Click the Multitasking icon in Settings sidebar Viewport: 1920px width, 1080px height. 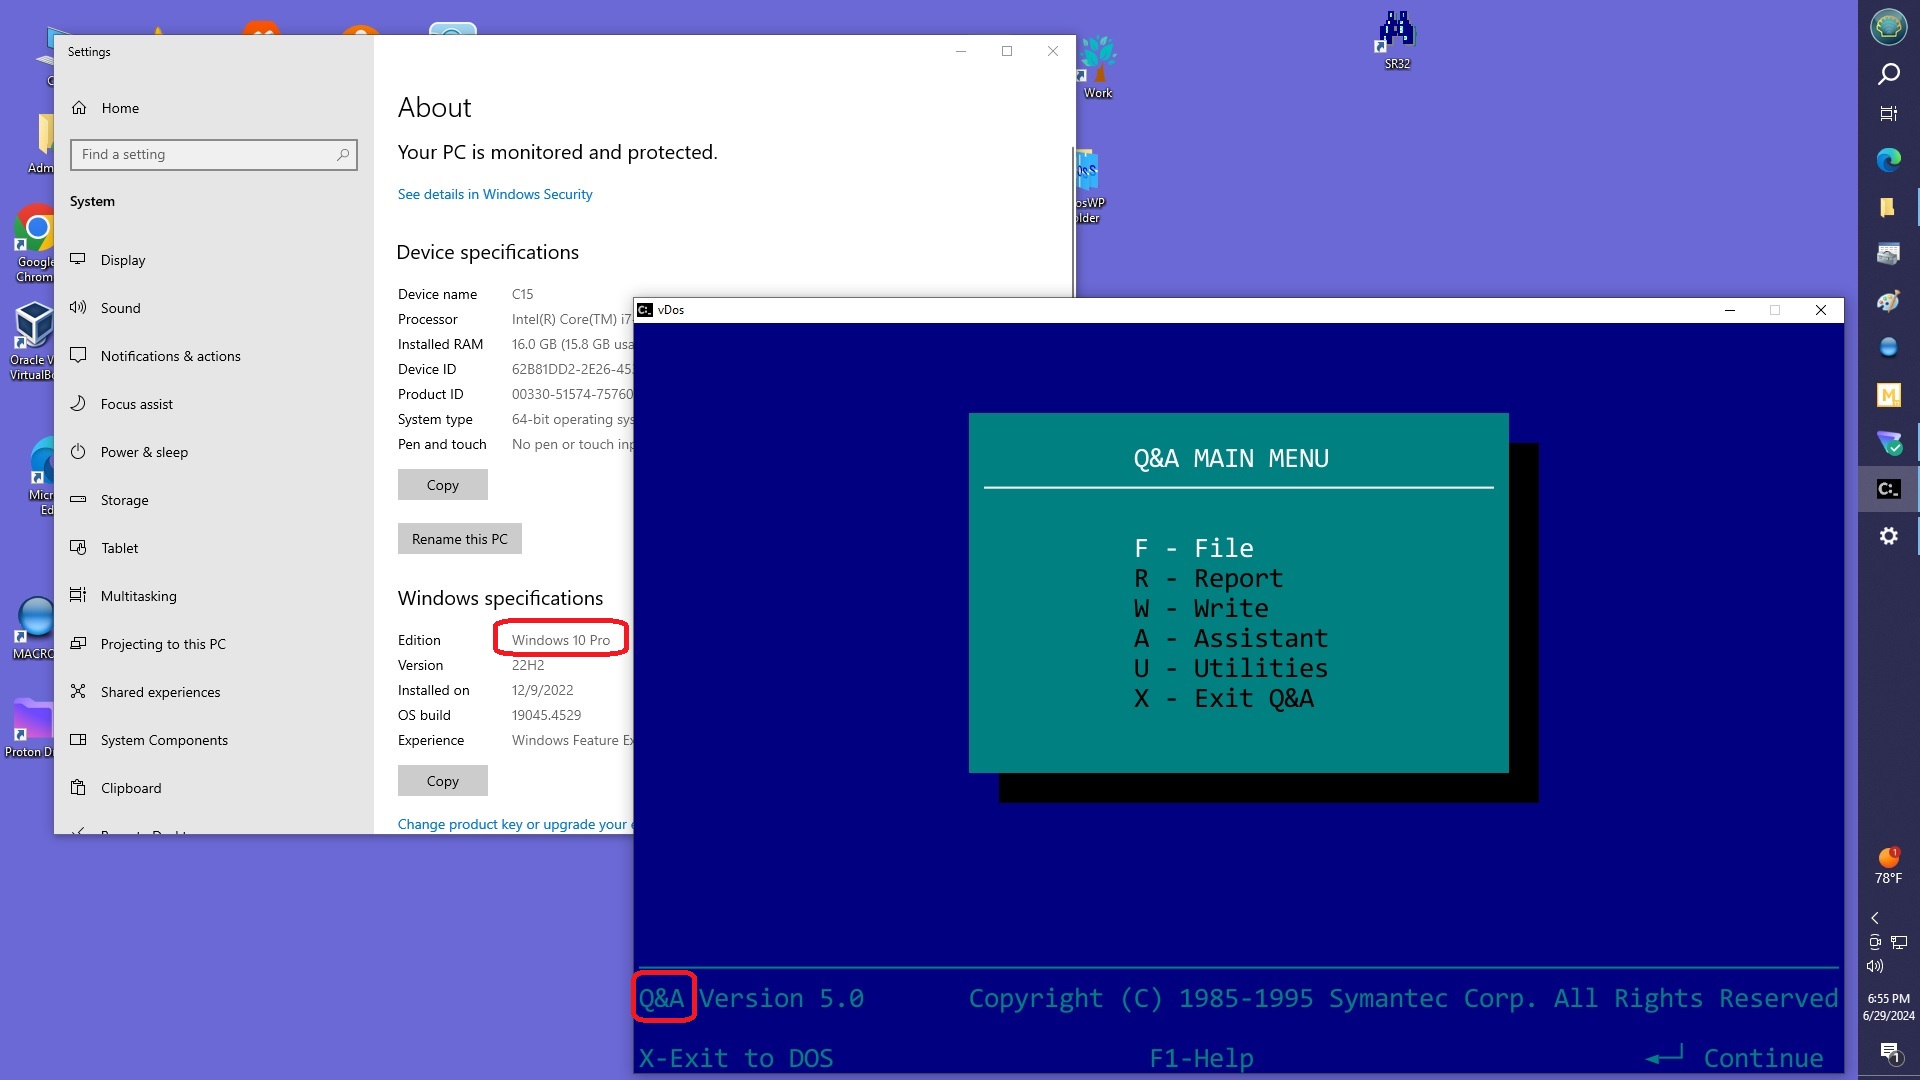click(78, 596)
